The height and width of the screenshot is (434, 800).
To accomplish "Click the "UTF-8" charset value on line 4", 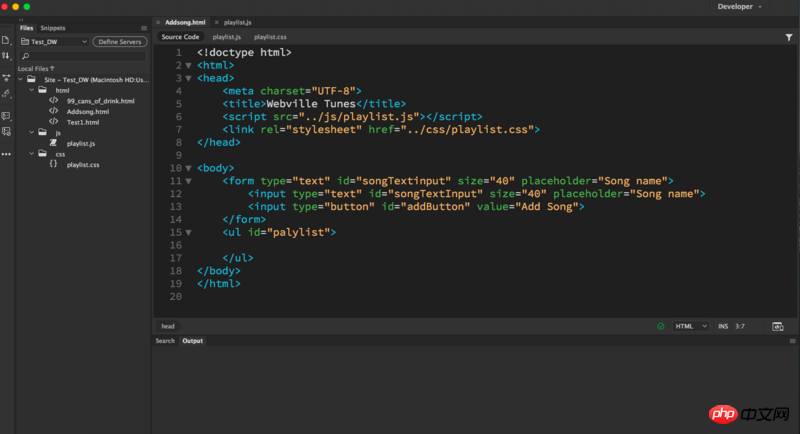I will click(334, 91).
